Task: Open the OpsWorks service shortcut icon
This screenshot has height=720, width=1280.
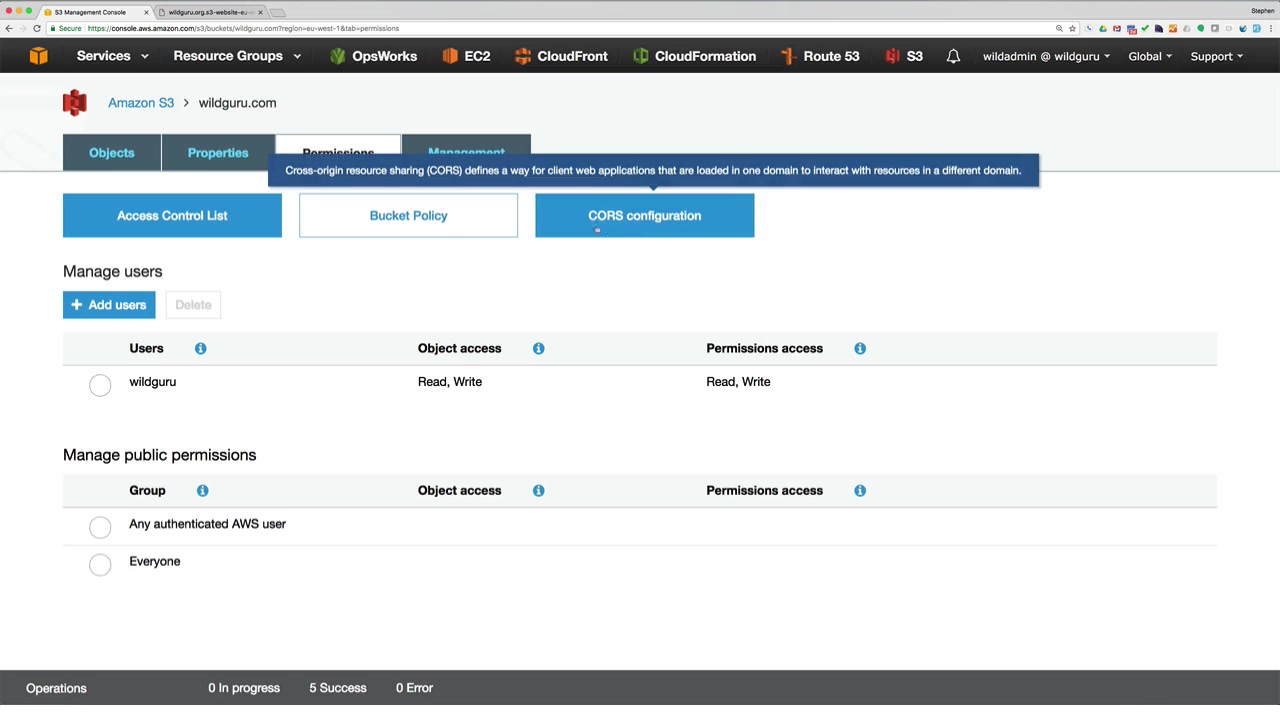Action: point(338,56)
